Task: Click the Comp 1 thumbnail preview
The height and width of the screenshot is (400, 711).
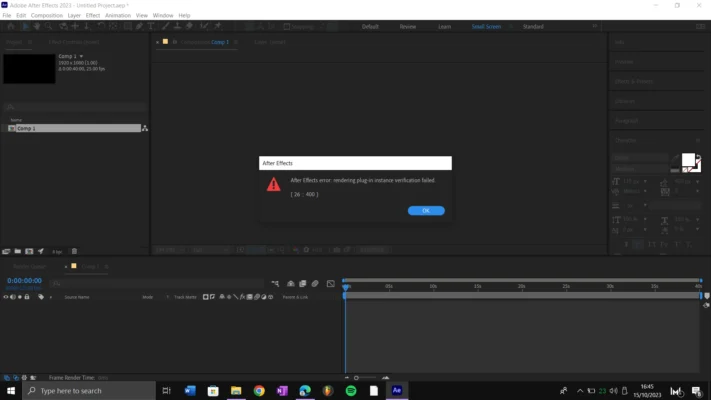Action: tap(29, 68)
